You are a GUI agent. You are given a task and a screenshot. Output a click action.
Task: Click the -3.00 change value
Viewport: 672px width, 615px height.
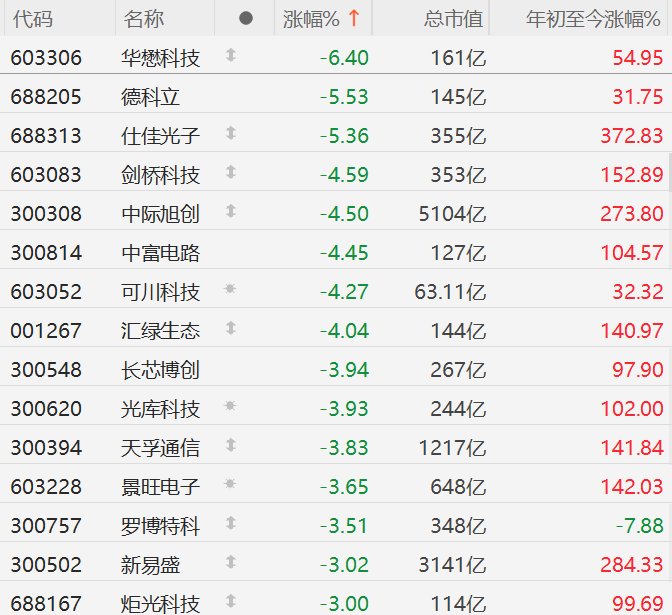[344, 604]
